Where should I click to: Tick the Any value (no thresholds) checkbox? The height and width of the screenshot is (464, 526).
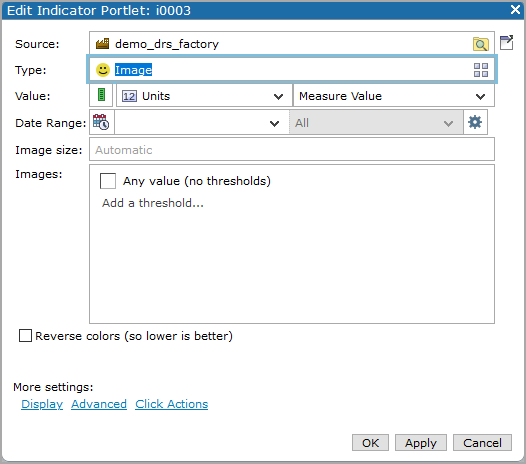[x=108, y=181]
